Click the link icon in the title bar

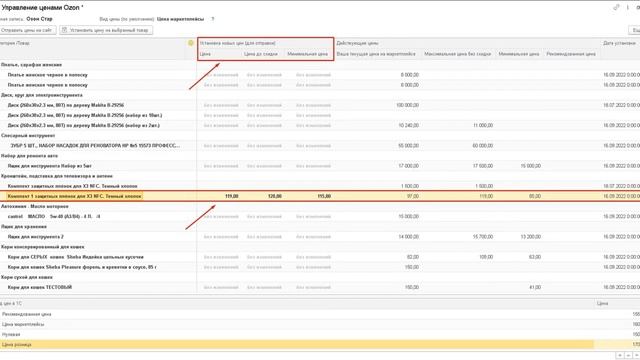pyautogui.click(x=616, y=7)
